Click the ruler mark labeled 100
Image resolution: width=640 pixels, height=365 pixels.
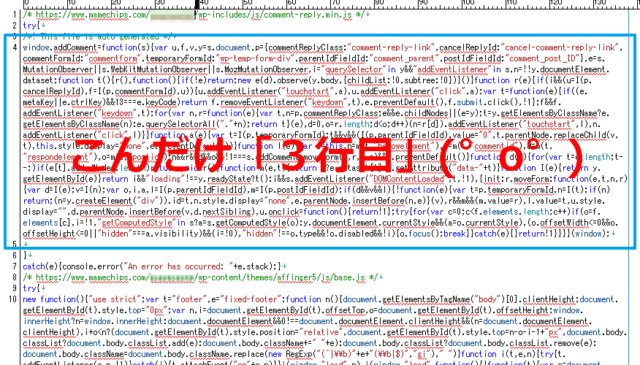469,3
